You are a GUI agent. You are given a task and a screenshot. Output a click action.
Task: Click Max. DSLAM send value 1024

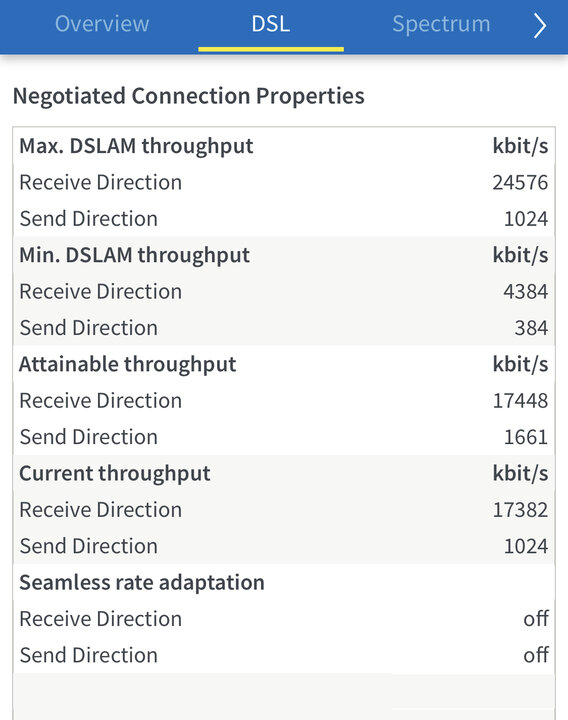(x=526, y=219)
